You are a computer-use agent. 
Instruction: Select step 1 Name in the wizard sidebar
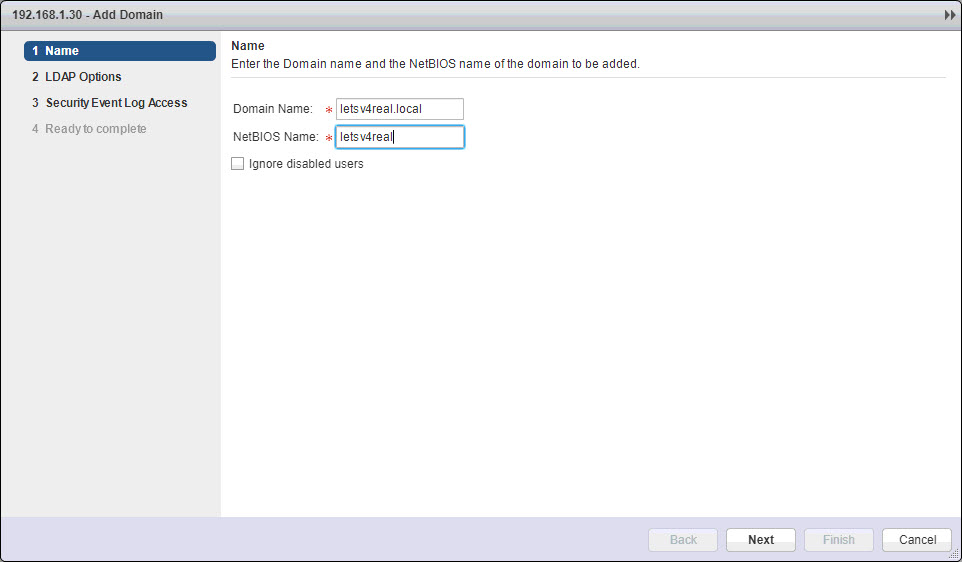(119, 51)
